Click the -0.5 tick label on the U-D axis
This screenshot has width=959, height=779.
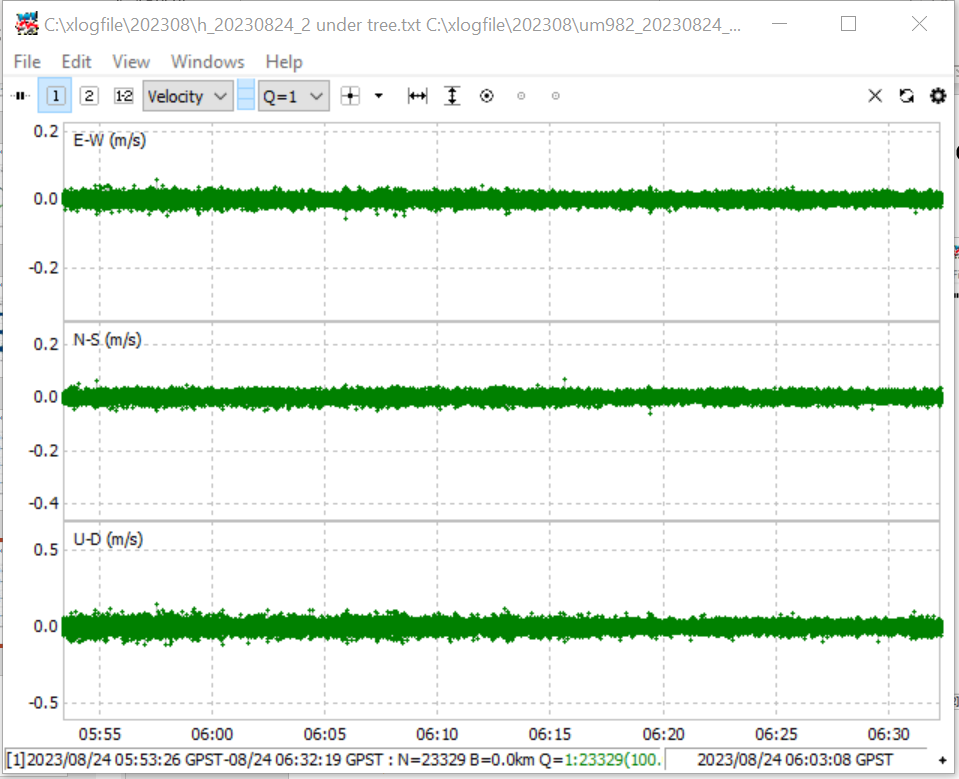pos(44,703)
